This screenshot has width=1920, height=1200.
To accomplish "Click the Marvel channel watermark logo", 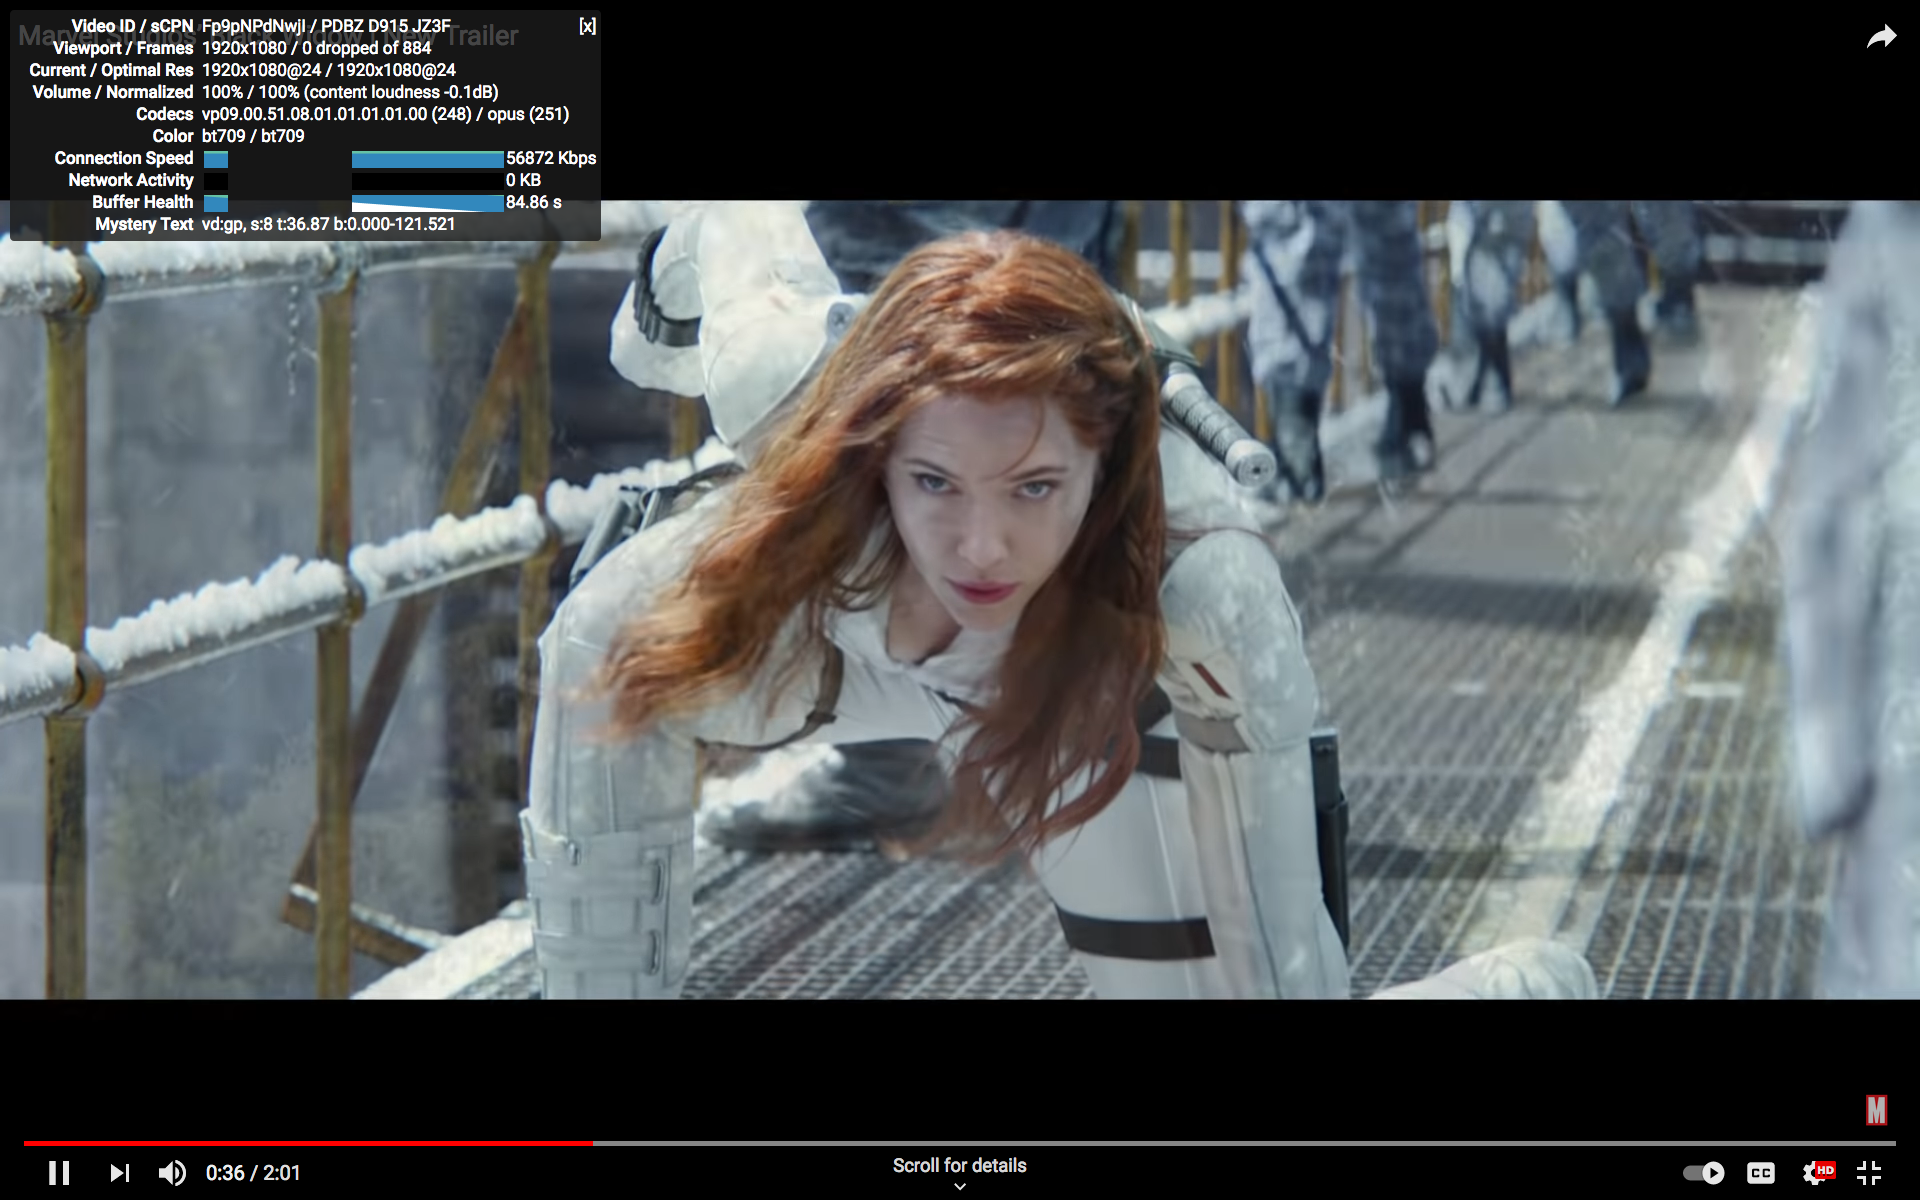I will coord(1876,1110).
